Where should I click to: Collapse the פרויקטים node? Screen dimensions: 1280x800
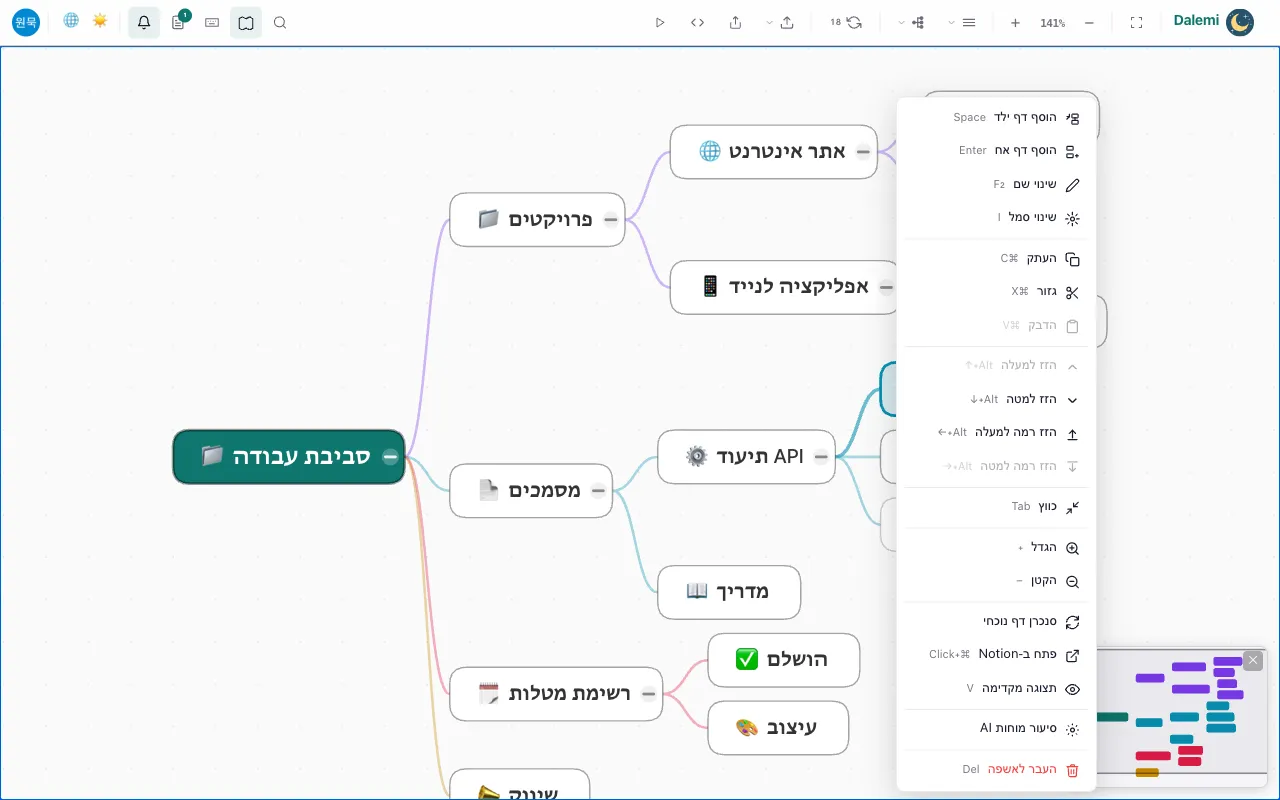tap(610, 220)
